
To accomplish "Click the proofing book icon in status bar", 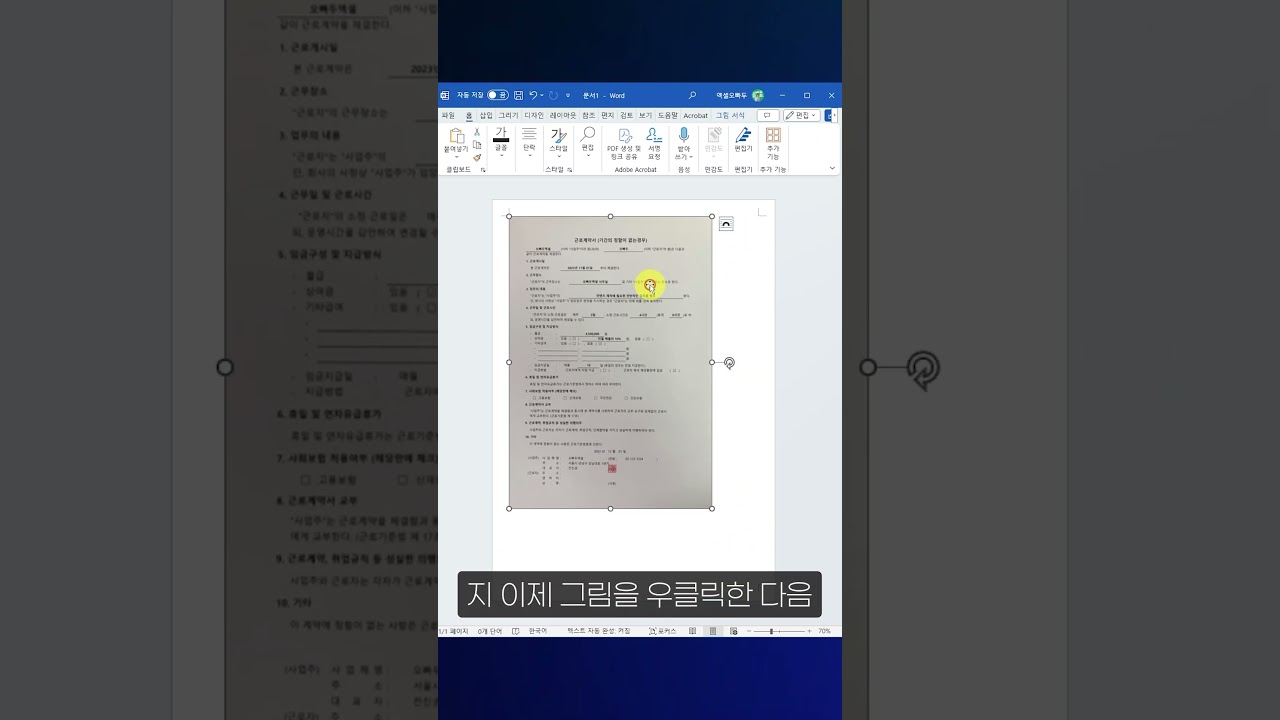I will (516, 631).
